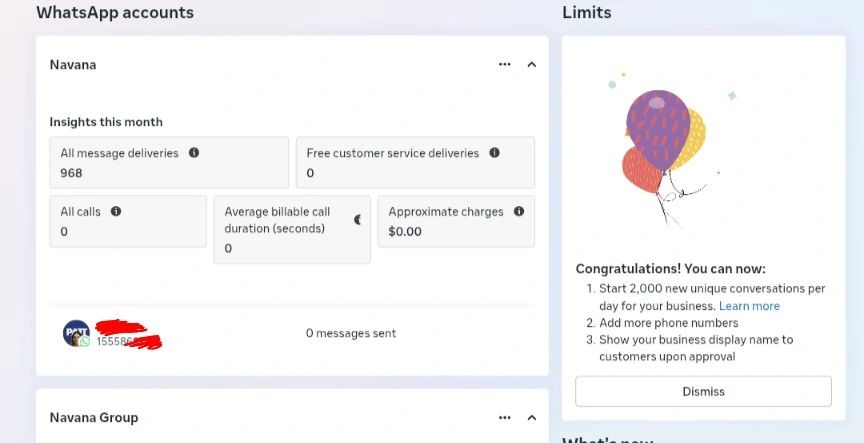Click the Free customer service deliveries card

pos(415,163)
